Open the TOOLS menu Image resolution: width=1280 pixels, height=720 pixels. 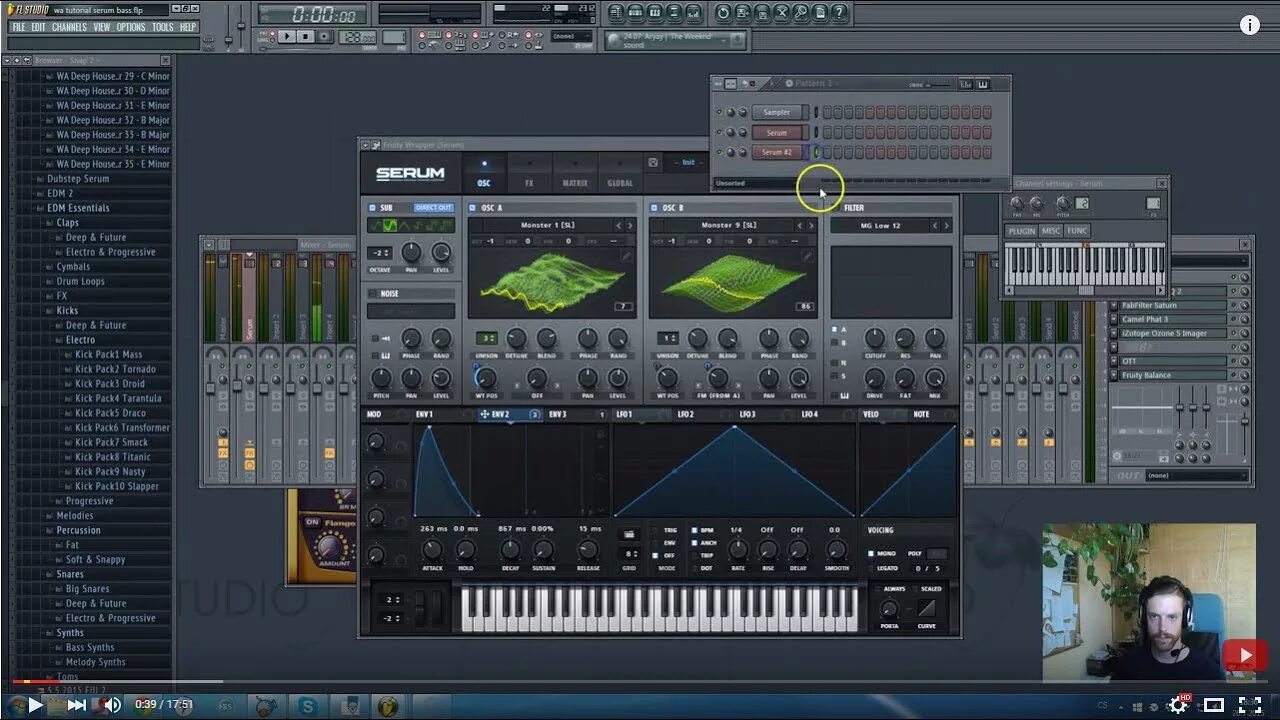163,27
